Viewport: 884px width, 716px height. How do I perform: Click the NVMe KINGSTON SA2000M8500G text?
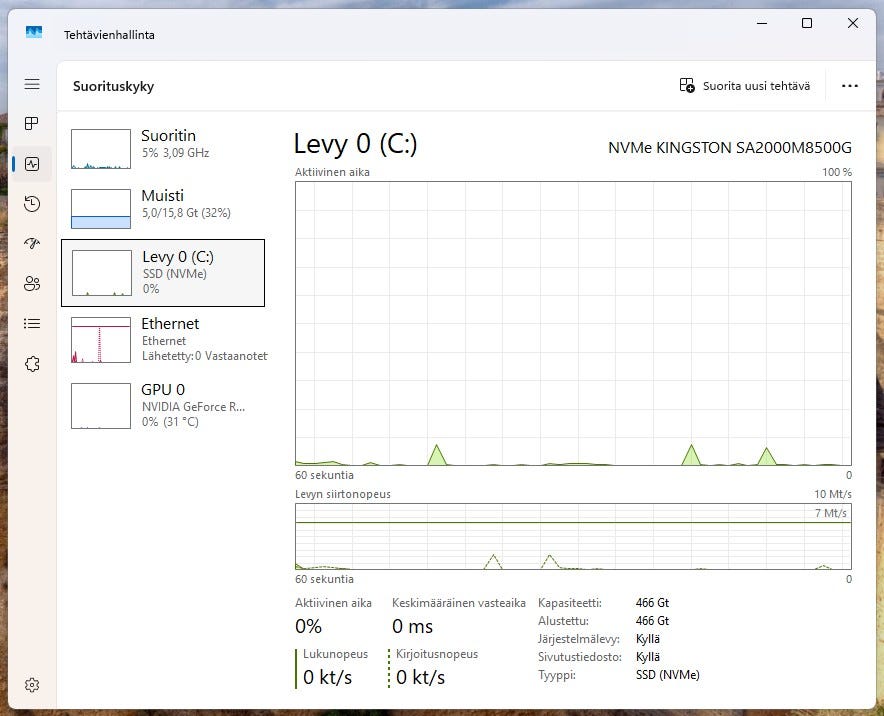(730, 148)
